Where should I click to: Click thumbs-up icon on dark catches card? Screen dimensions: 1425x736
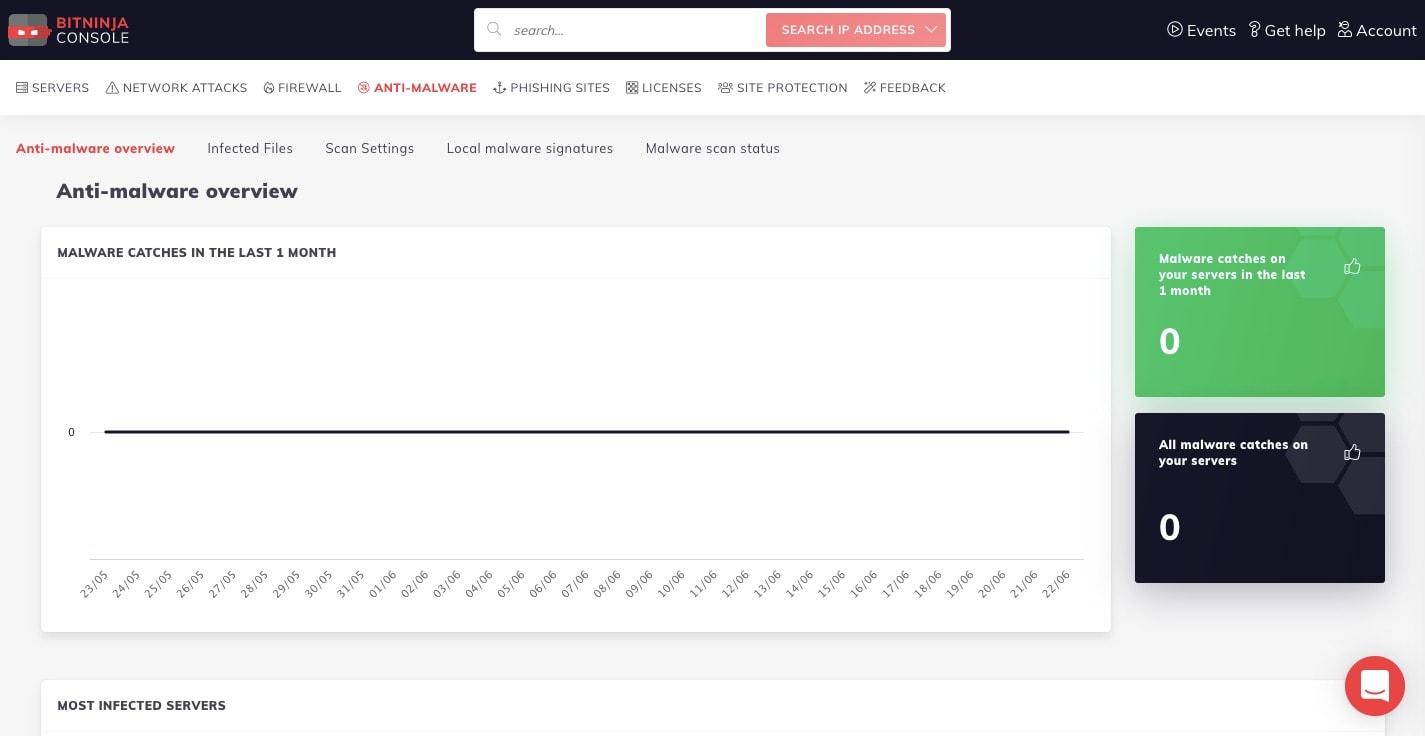coord(1352,452)
